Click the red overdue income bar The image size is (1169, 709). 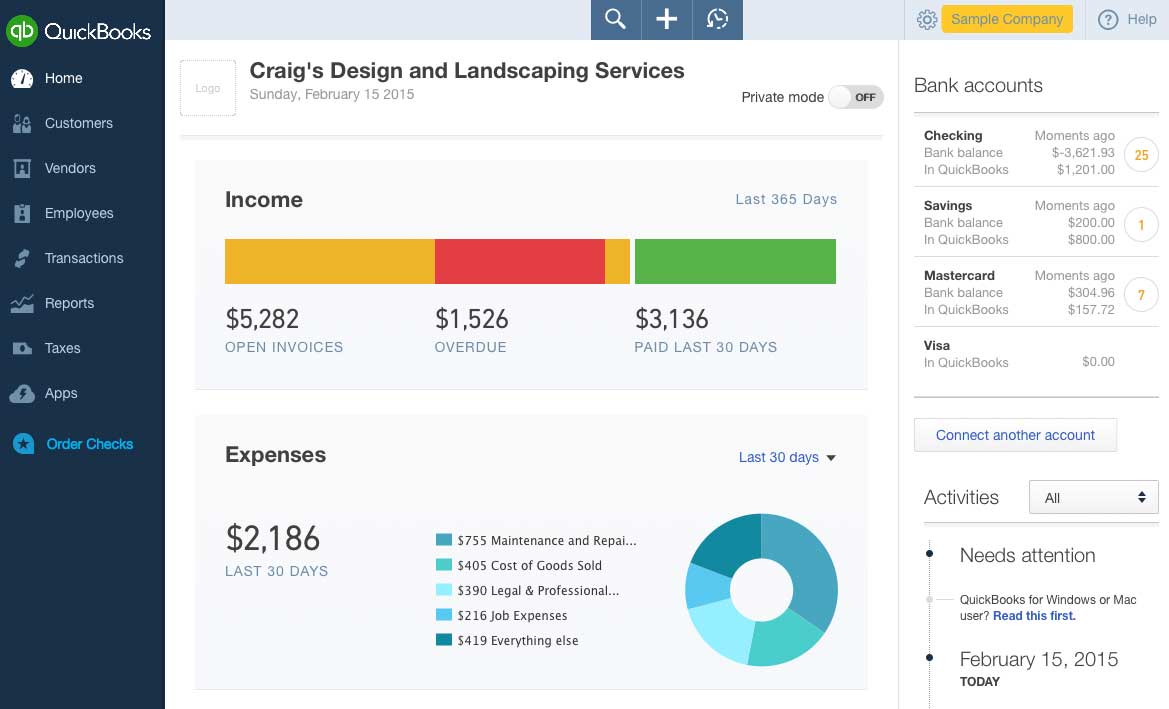(x=520, y=261)
